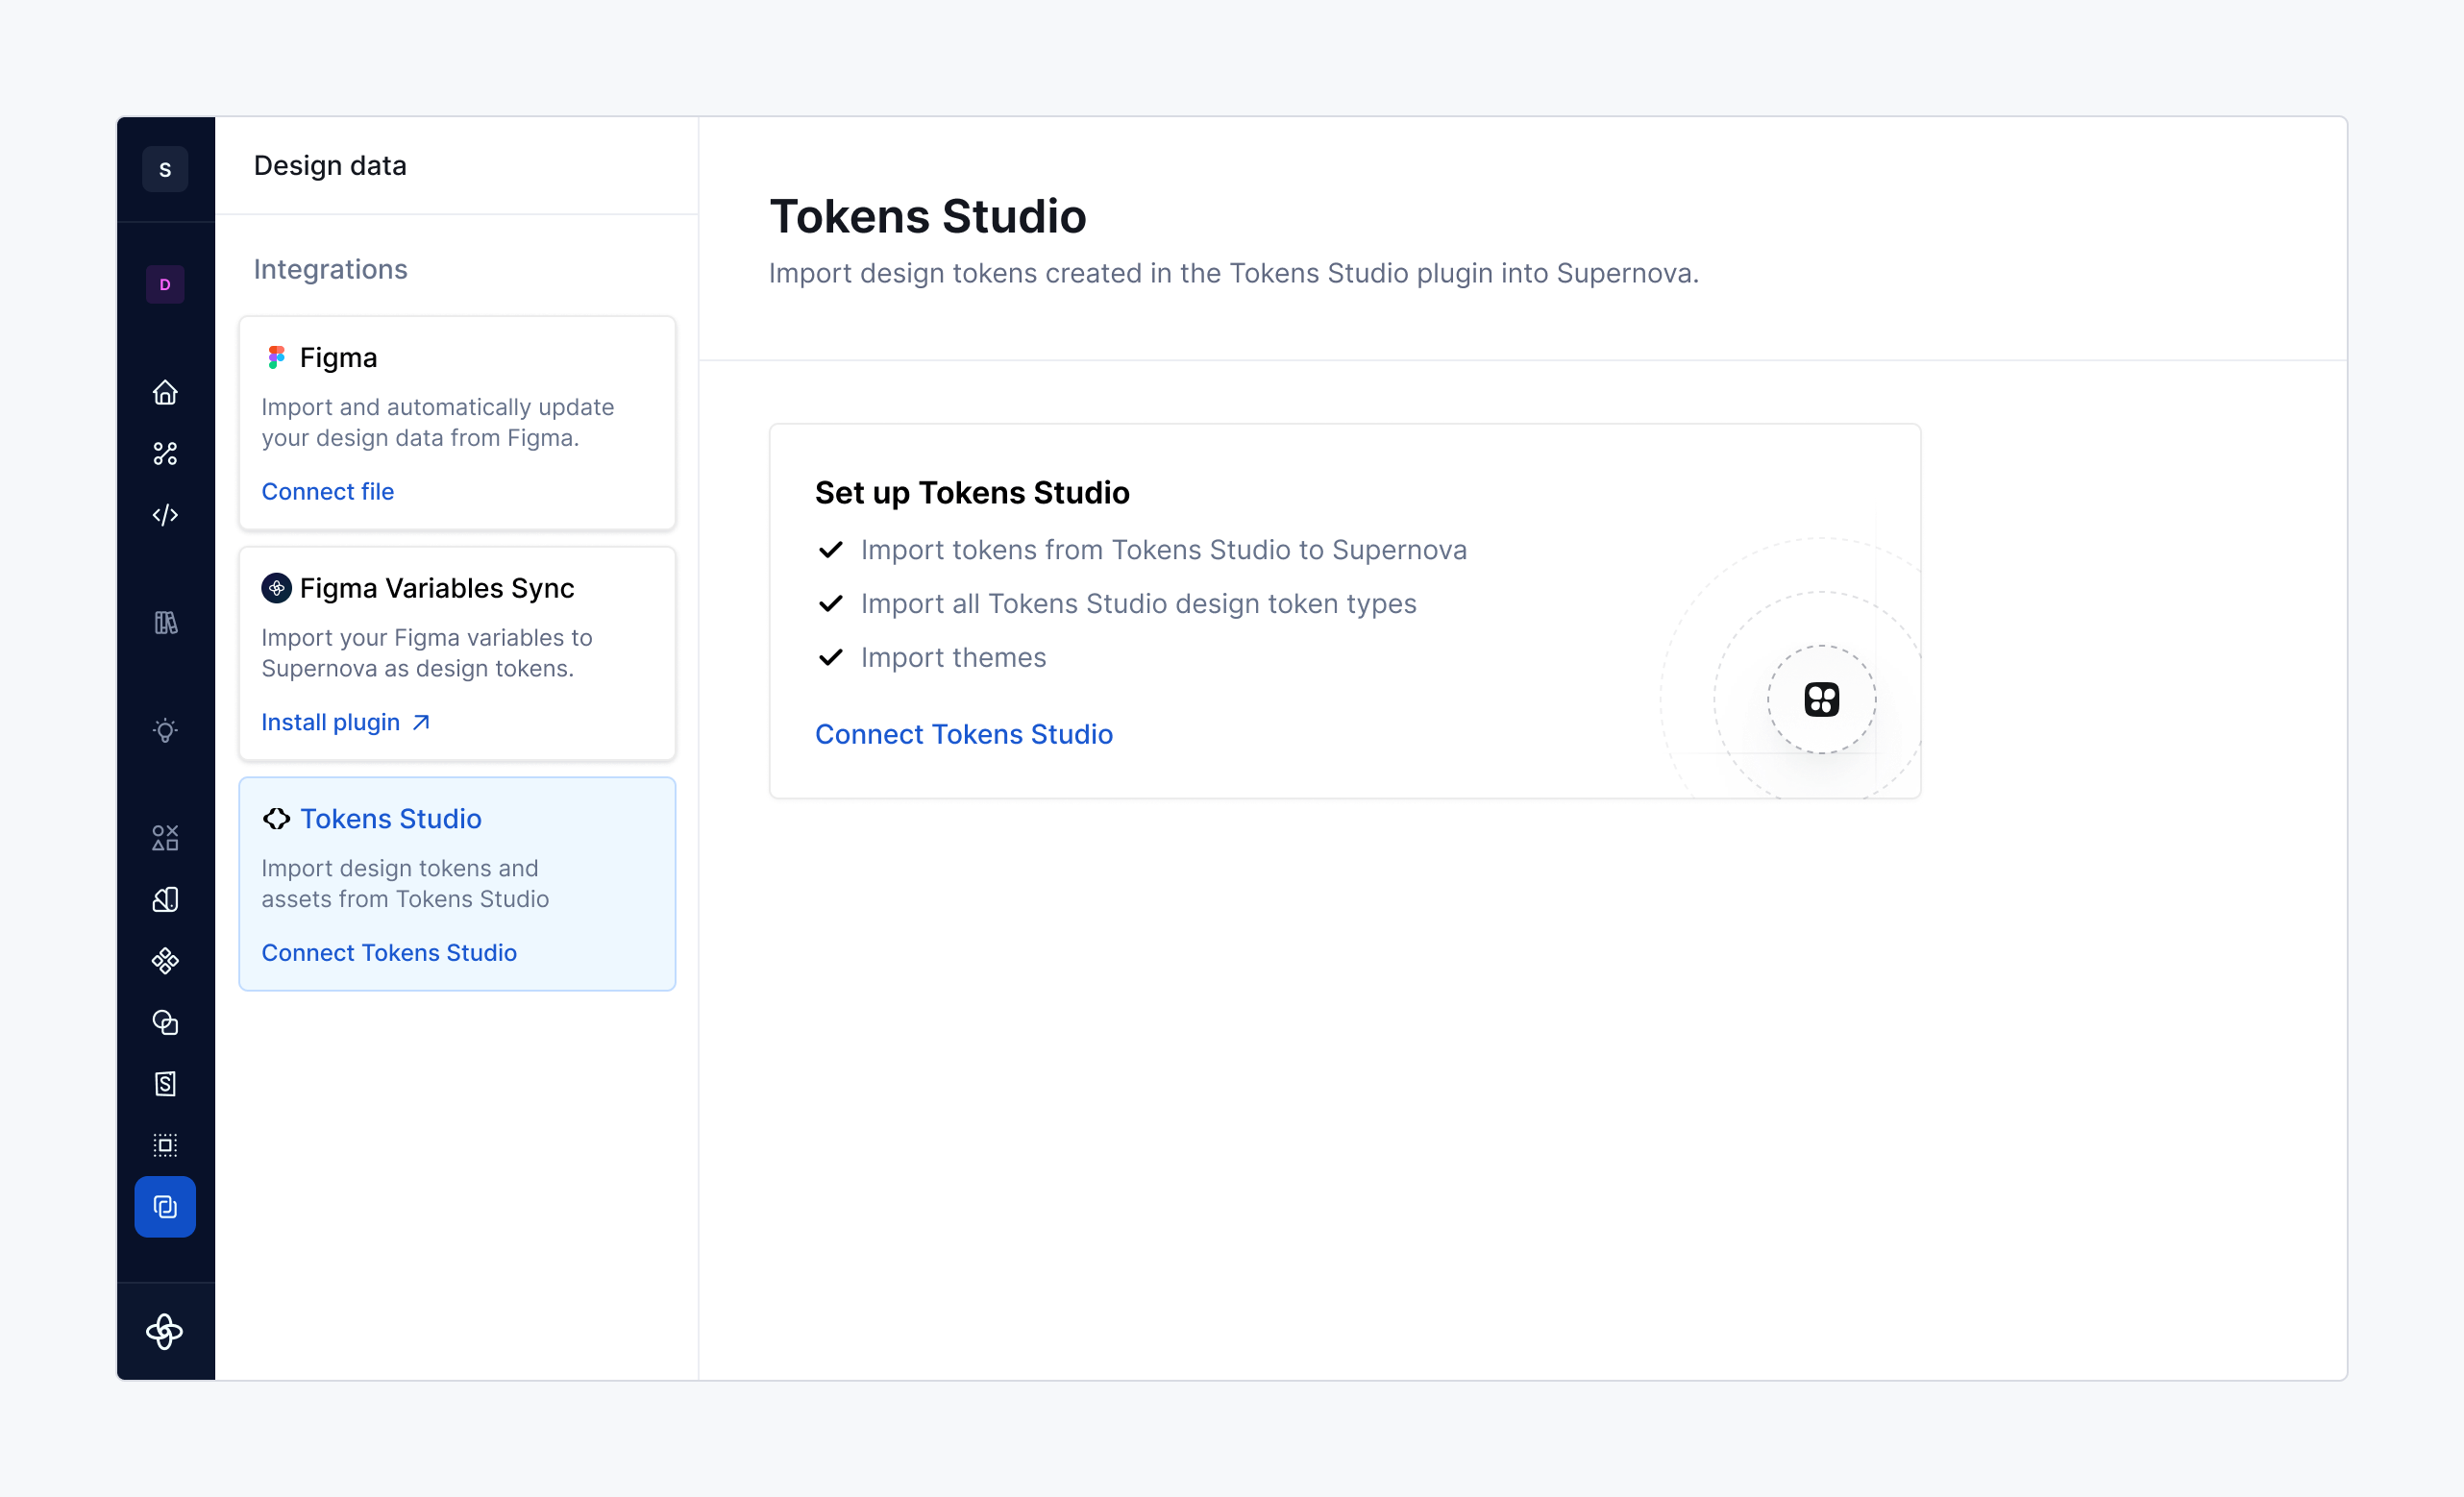2464x1497 pixels.
Task: Click the Tokens Studio page heading
Action: coord(927,216)
